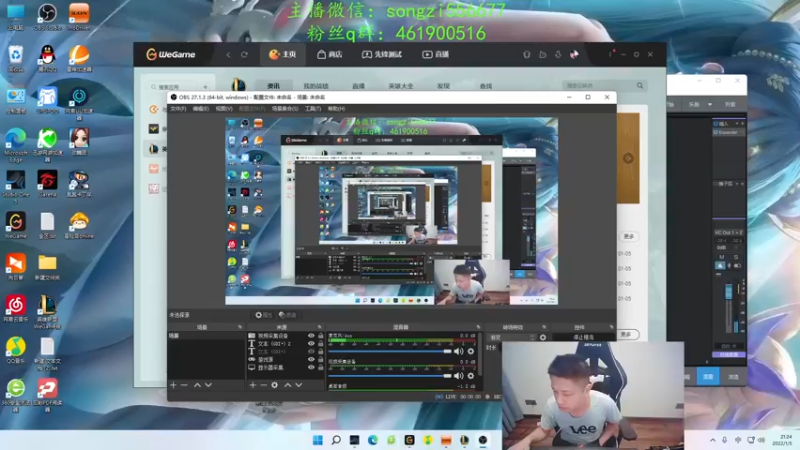Image resolution: width=800 pixels, height=450 pixels.
Task: Open source properties gear in sources panel toolbar
Action: pos(274,385)
